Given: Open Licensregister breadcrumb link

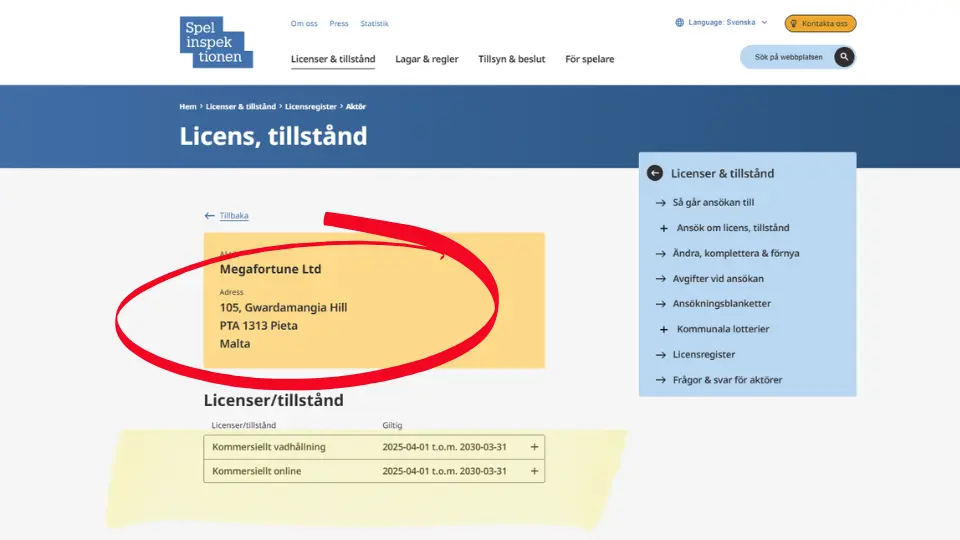Looking at the screenshot, I should pyautogui.click(x=310, y=107).
